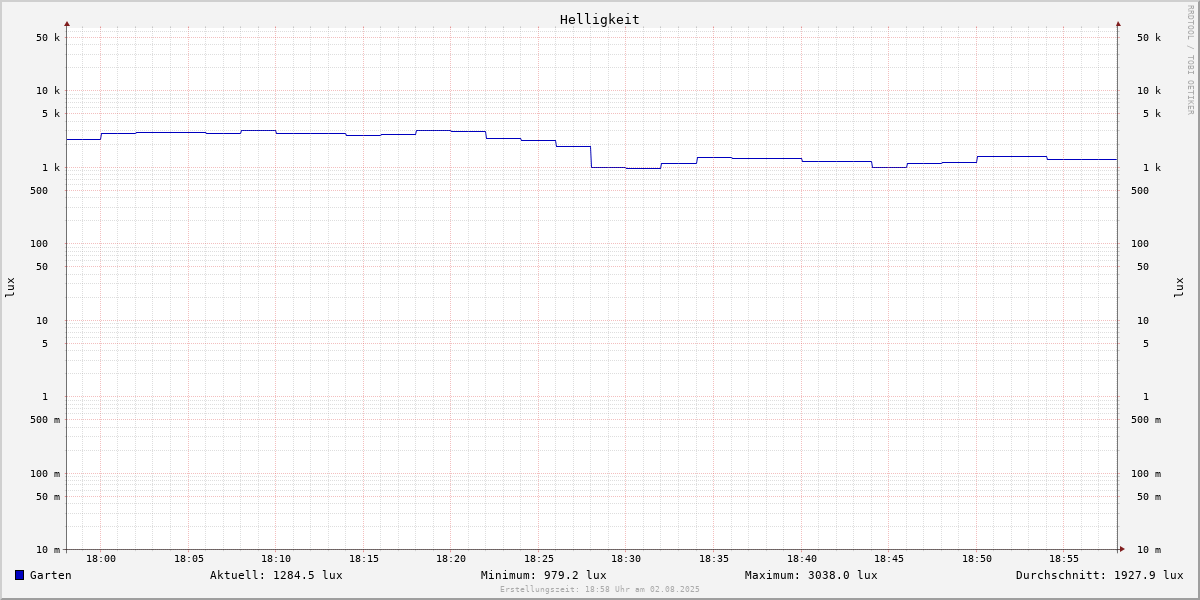Image resolution: width=1200 pixels, height=600 pixels.
Task: Click the red arrow ending the time axis
Action: (1122, 549)
